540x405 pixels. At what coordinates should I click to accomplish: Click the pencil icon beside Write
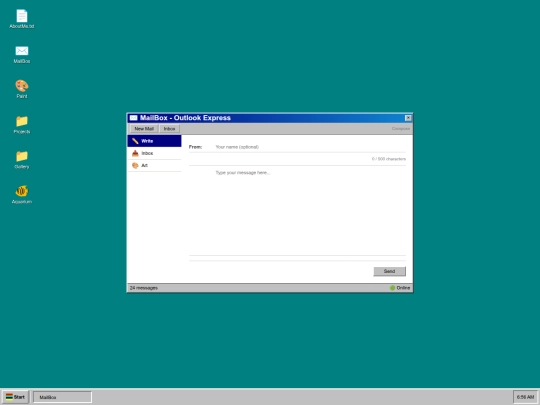tap(135, 141)
